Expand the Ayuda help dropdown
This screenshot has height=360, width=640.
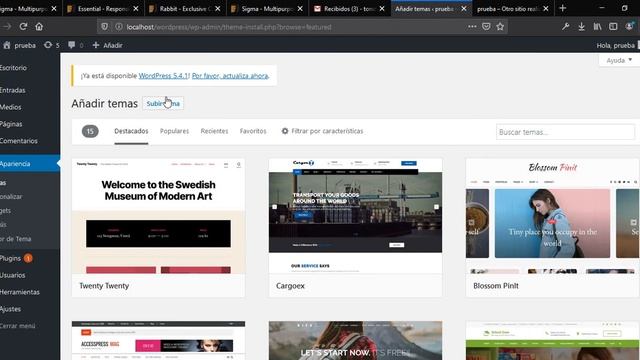[x=619, y=60]
